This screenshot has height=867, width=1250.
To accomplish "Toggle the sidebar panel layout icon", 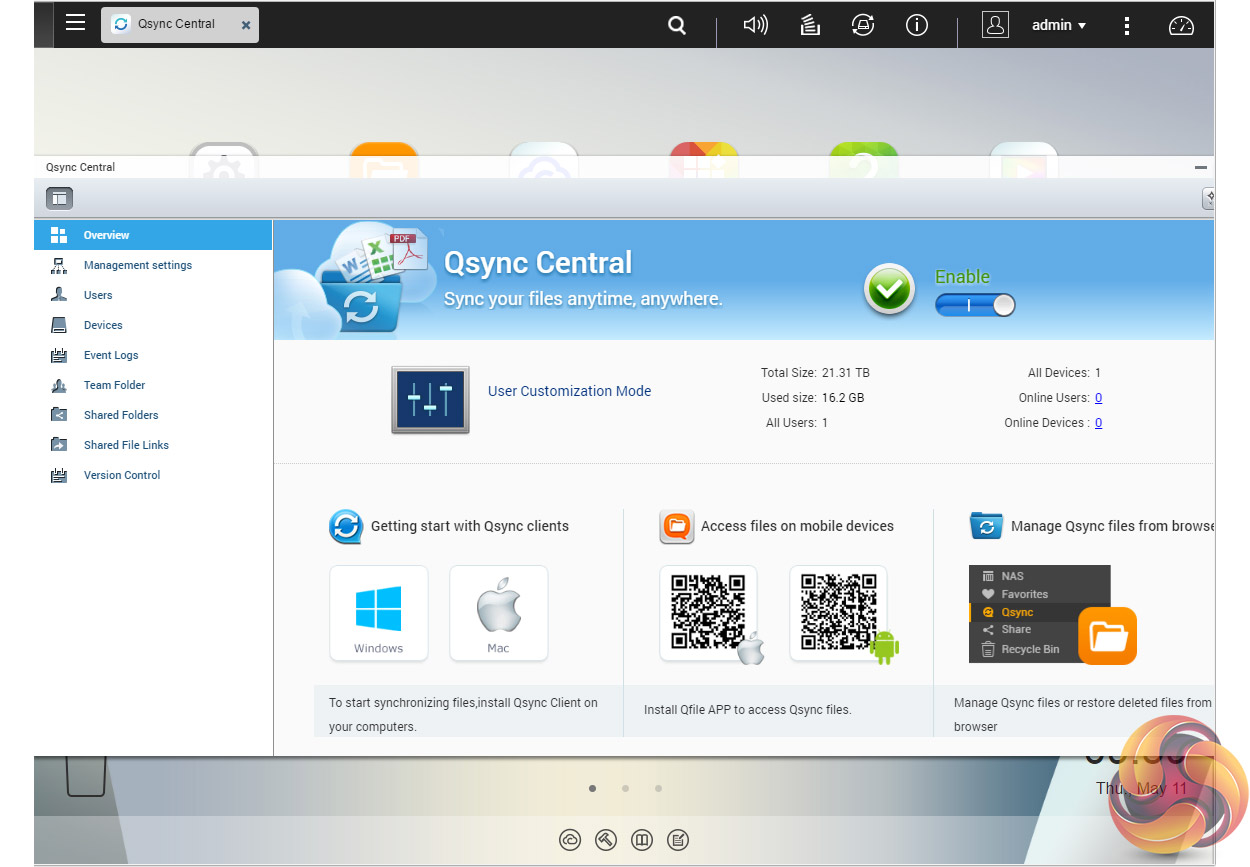I will 60,198.
